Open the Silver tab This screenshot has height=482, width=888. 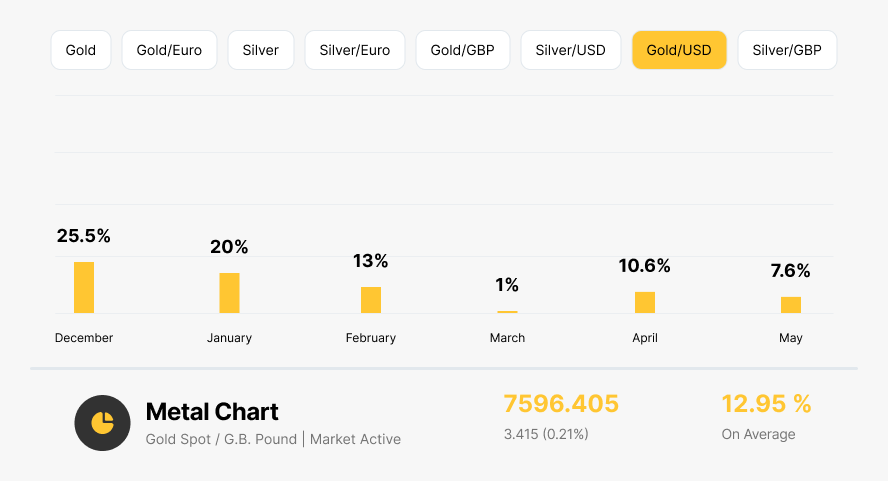(x=261, y=50)
